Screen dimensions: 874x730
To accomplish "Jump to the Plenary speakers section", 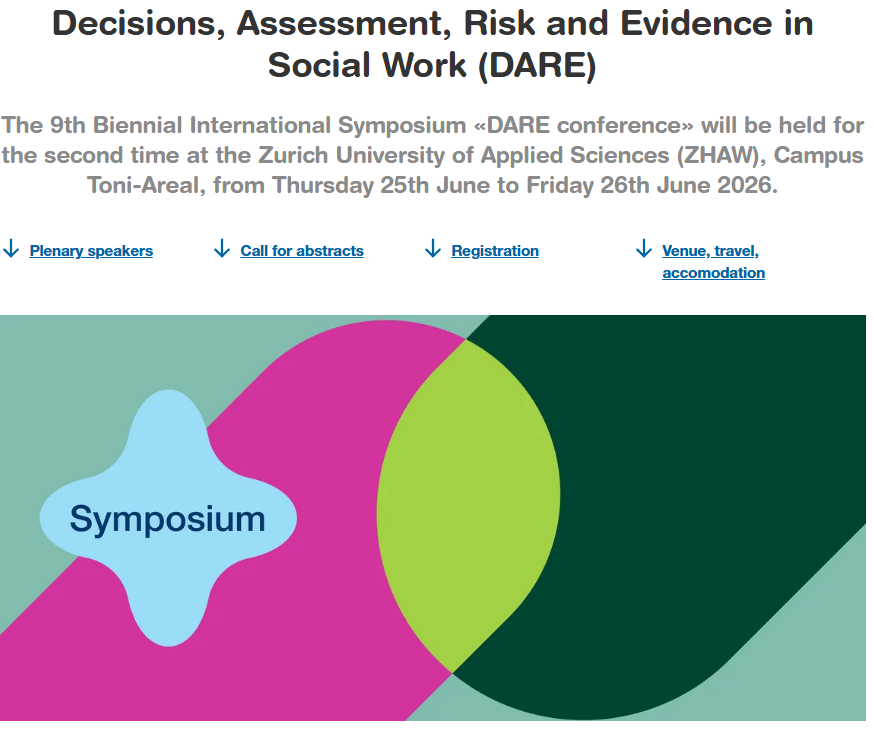I will [91, 251].
